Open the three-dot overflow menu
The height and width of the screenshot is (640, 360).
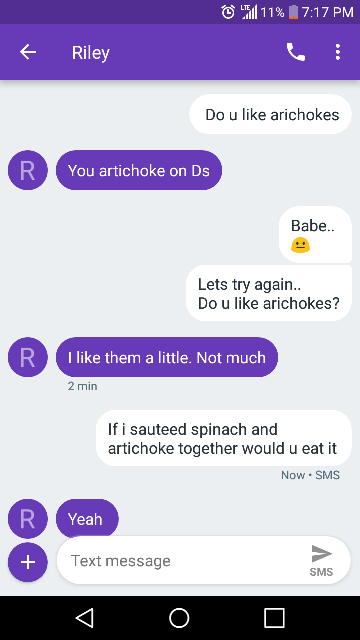tap(338, 52)
